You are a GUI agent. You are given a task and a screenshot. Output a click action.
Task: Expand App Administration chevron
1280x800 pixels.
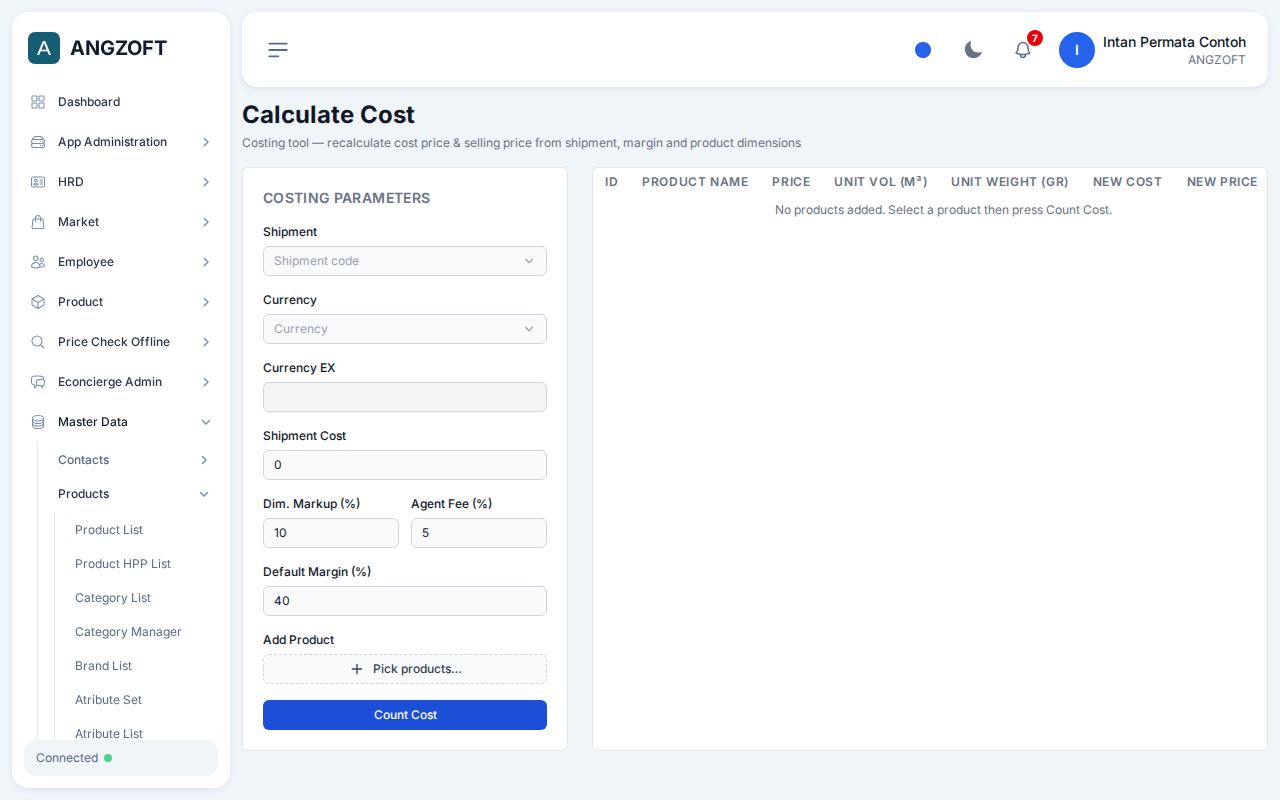pyautogui.click(x=206, y=142)
